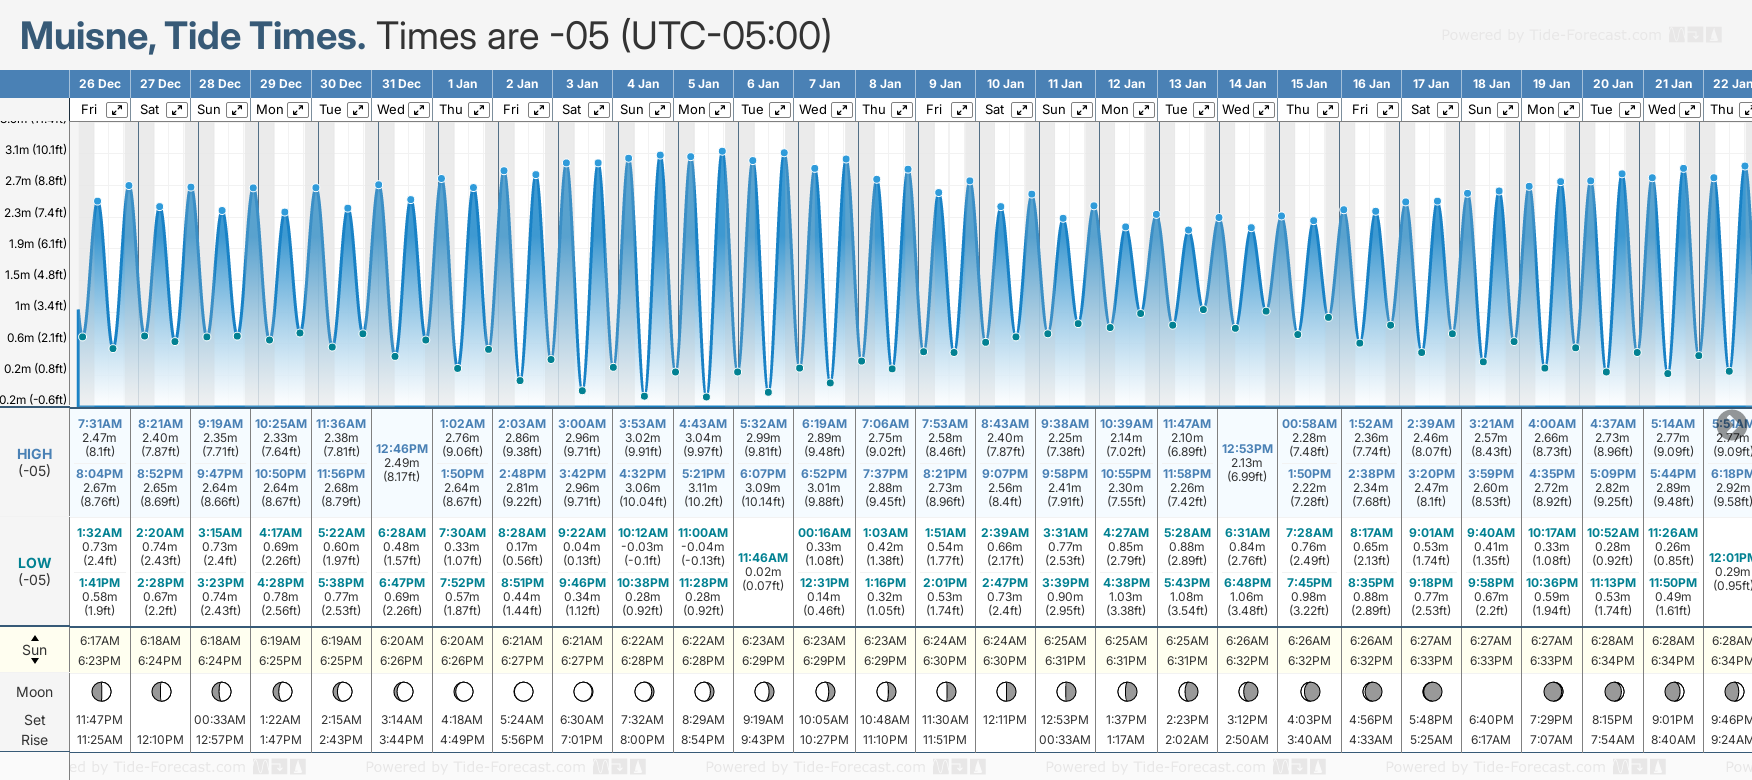Select the 14 Jan date header

(1247, 84)
